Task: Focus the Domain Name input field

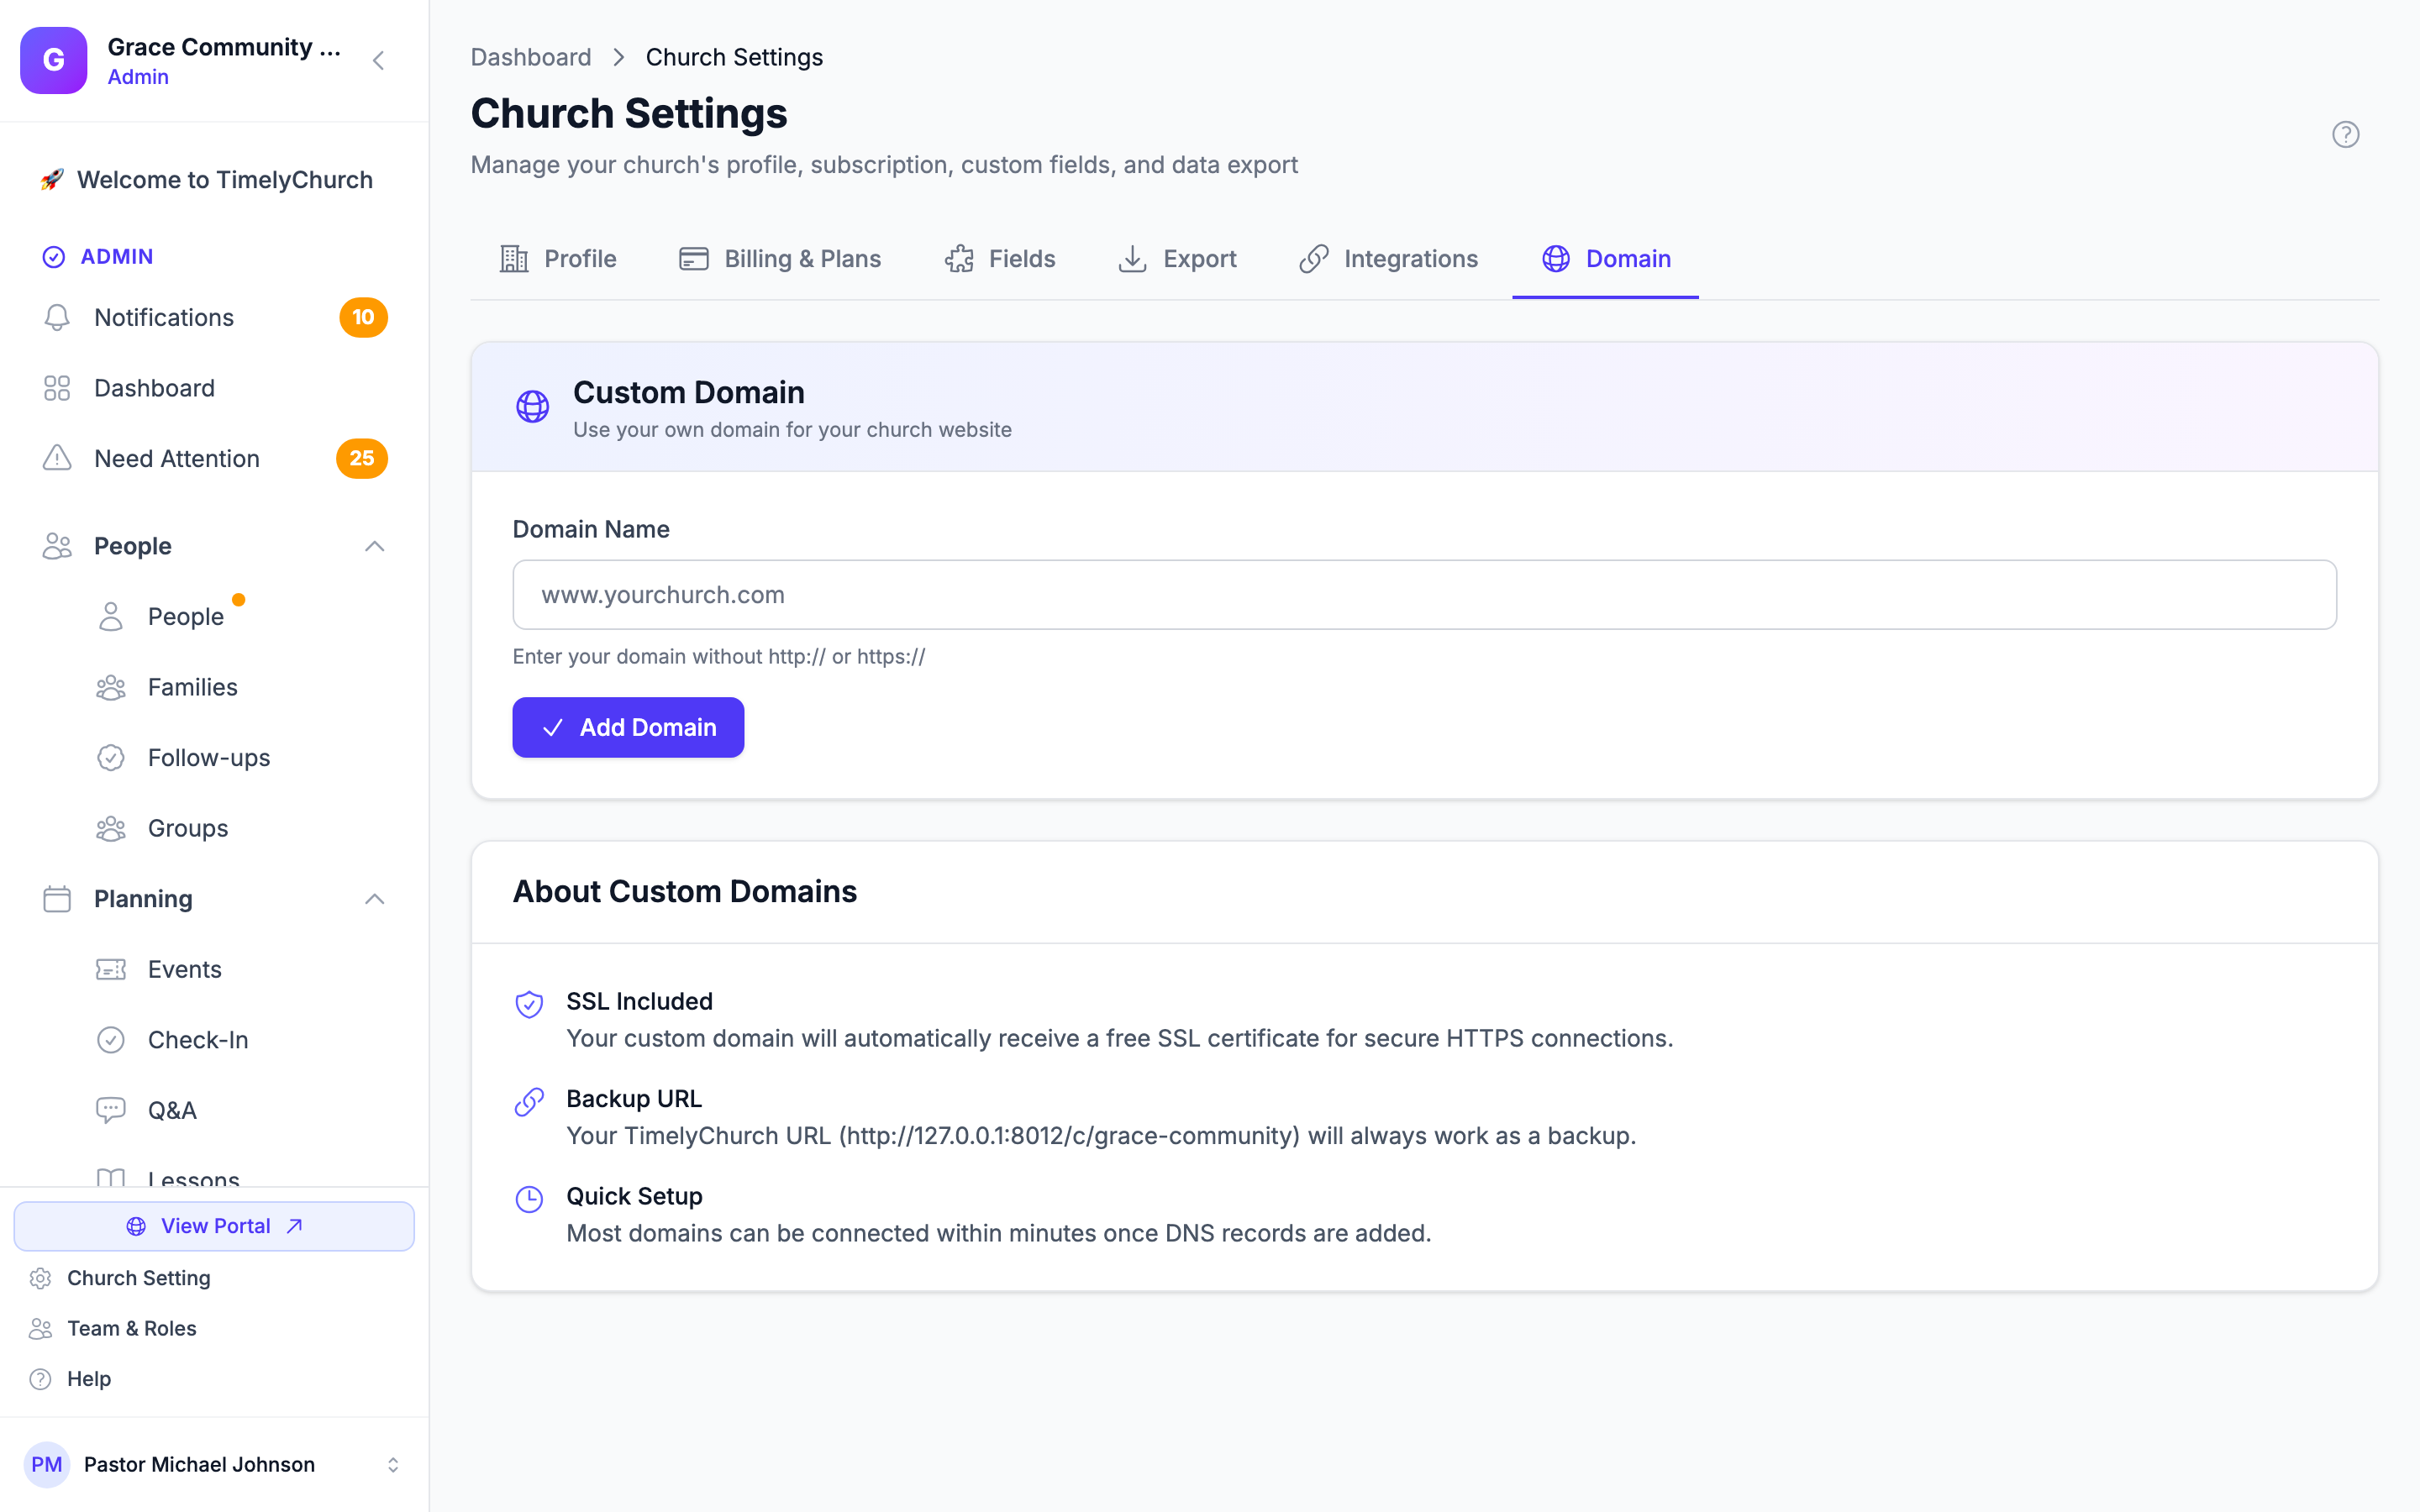Action: coord(1424,595)
